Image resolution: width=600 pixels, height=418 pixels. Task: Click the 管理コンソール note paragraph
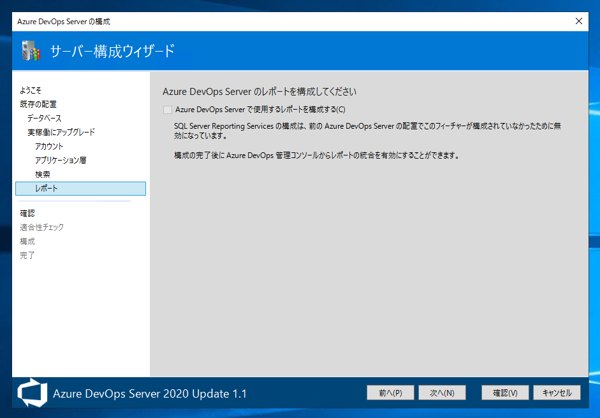[316, 155]
